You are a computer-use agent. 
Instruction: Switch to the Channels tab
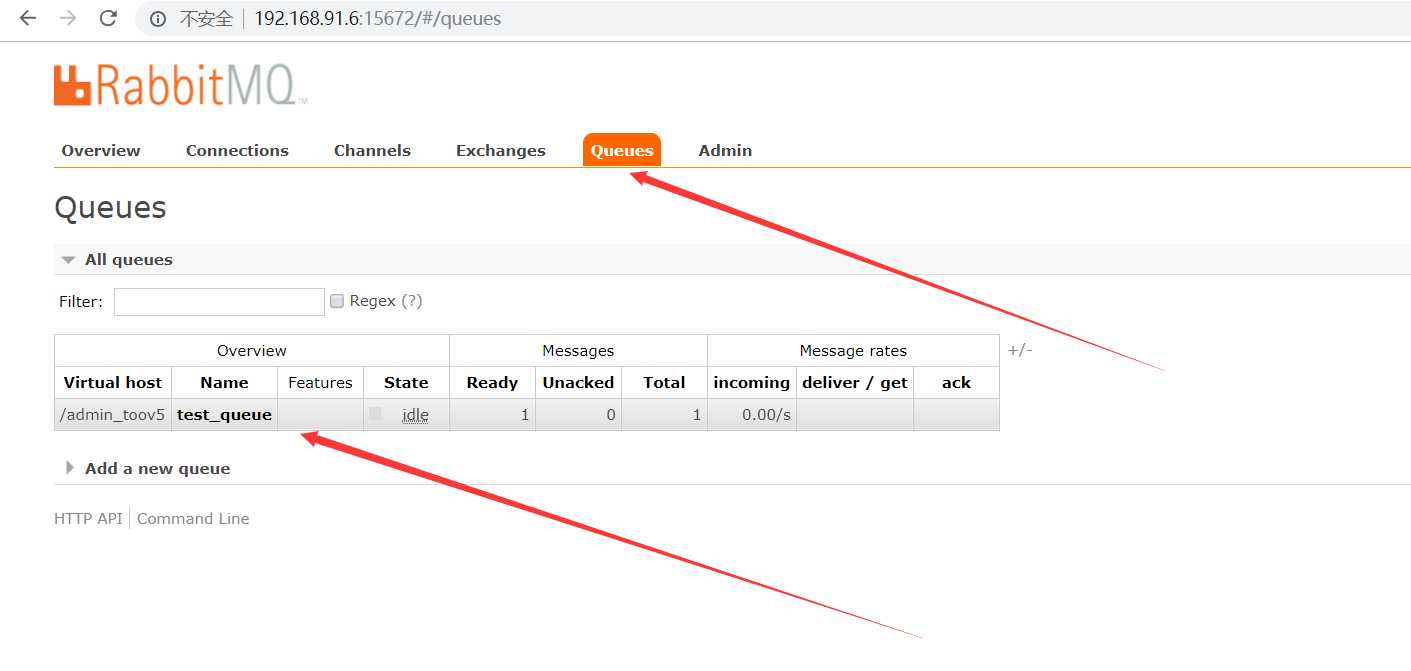(372, 150)
